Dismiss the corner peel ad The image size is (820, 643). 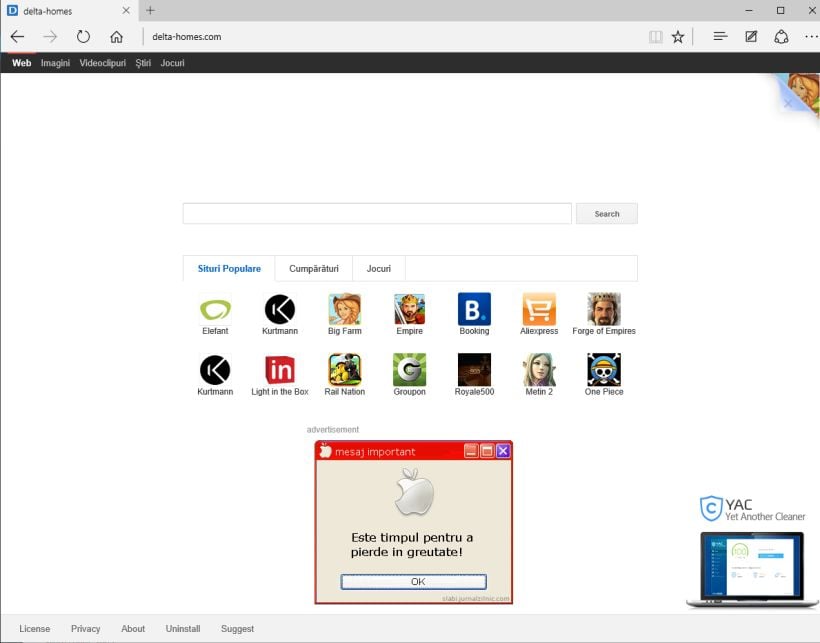coord(788,104)
